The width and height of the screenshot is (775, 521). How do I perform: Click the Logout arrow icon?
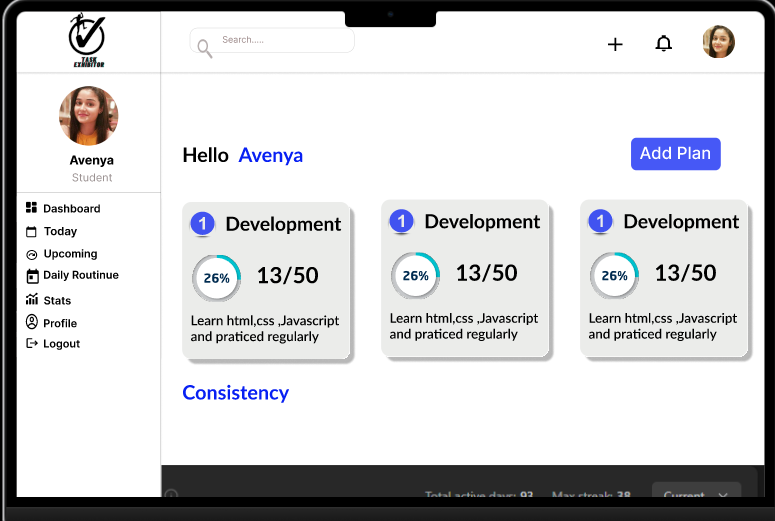point(32,344)
